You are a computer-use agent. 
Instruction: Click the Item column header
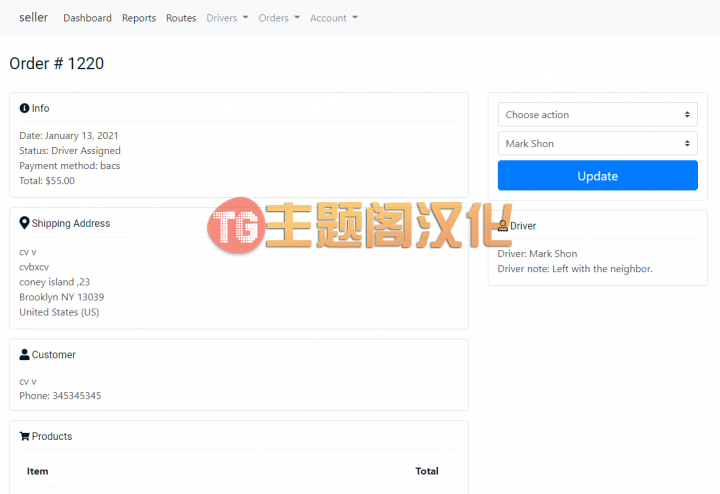point(37,471)
